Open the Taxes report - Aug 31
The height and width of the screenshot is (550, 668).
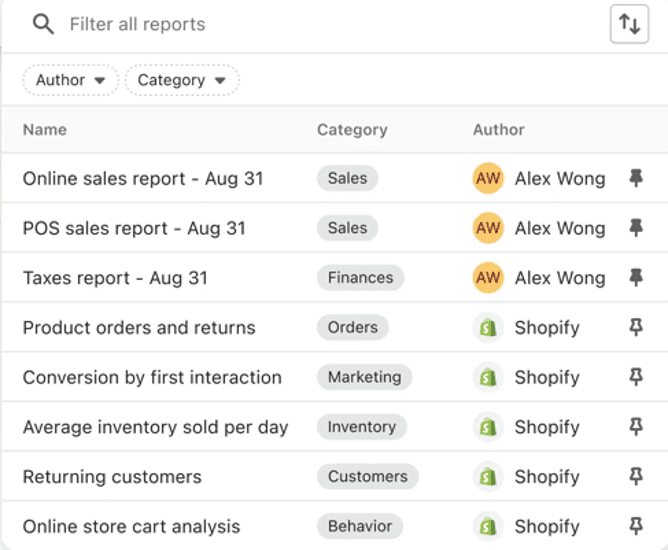coord(115,278)
